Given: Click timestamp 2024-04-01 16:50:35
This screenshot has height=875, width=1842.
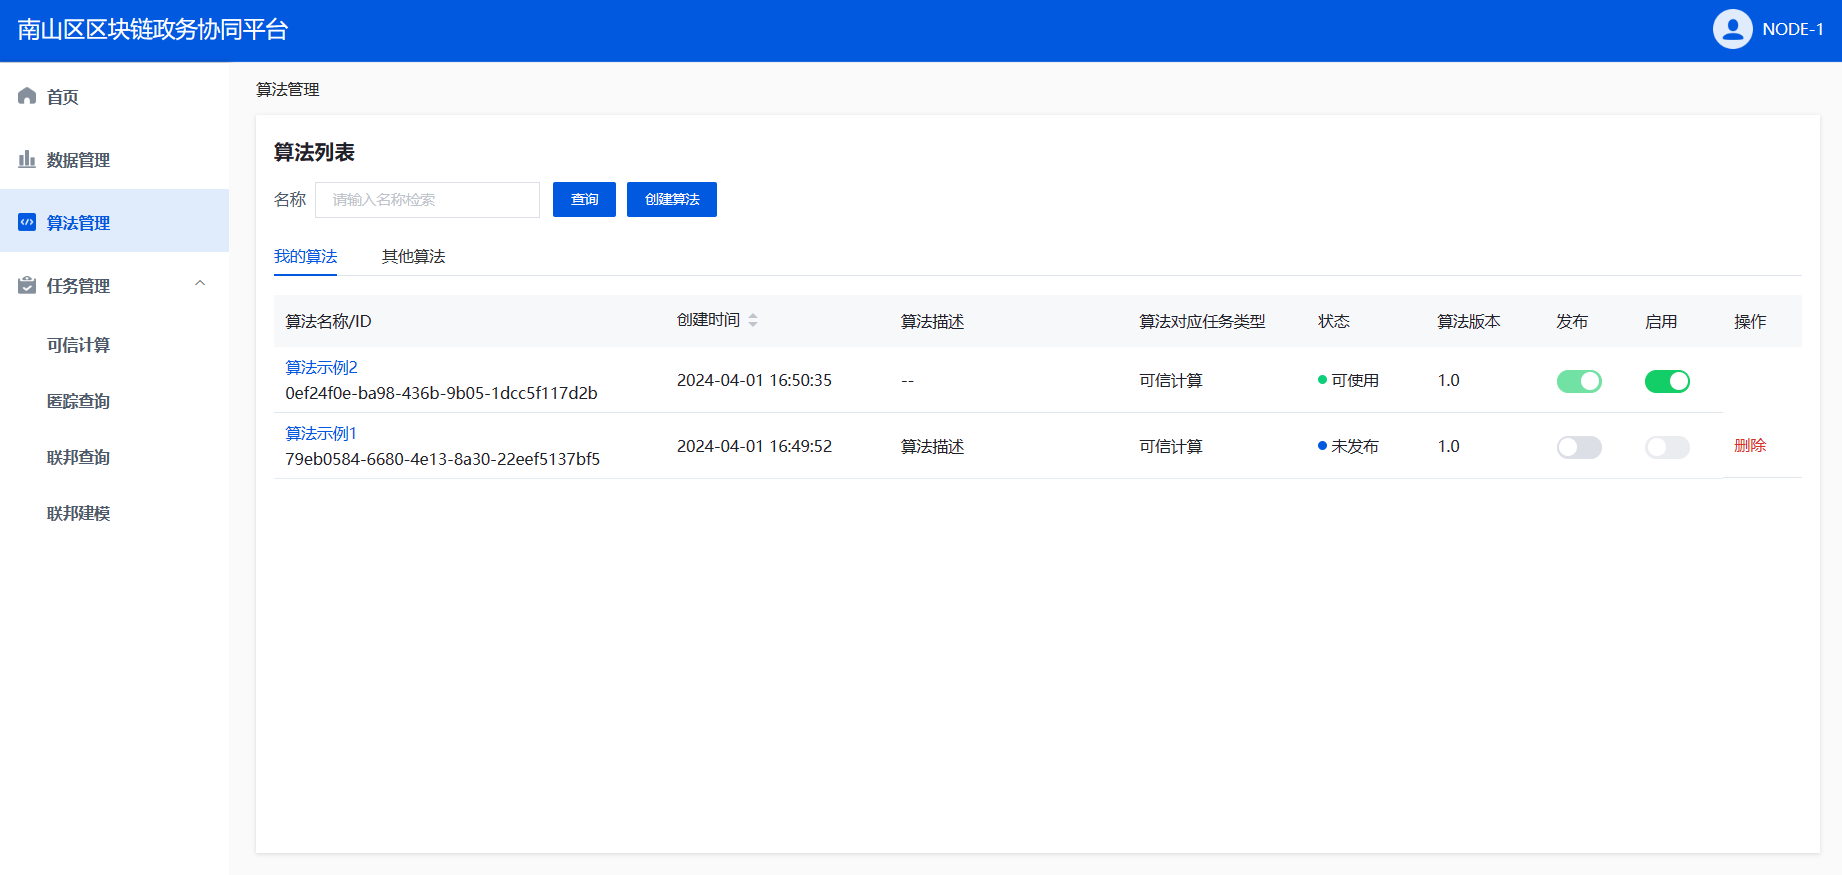Looking at the screenshot, I should pos(754,380).
